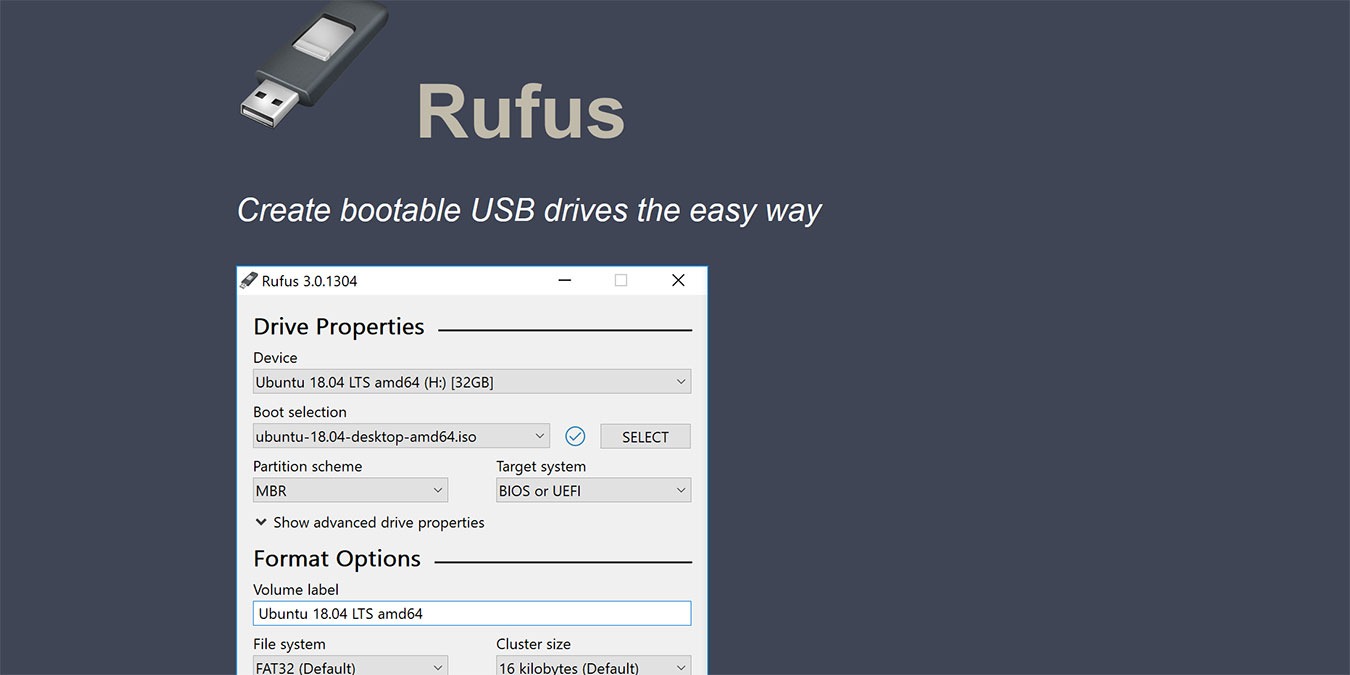
Task: Click the green checkmark validation icon
Action: click(574, 436)
